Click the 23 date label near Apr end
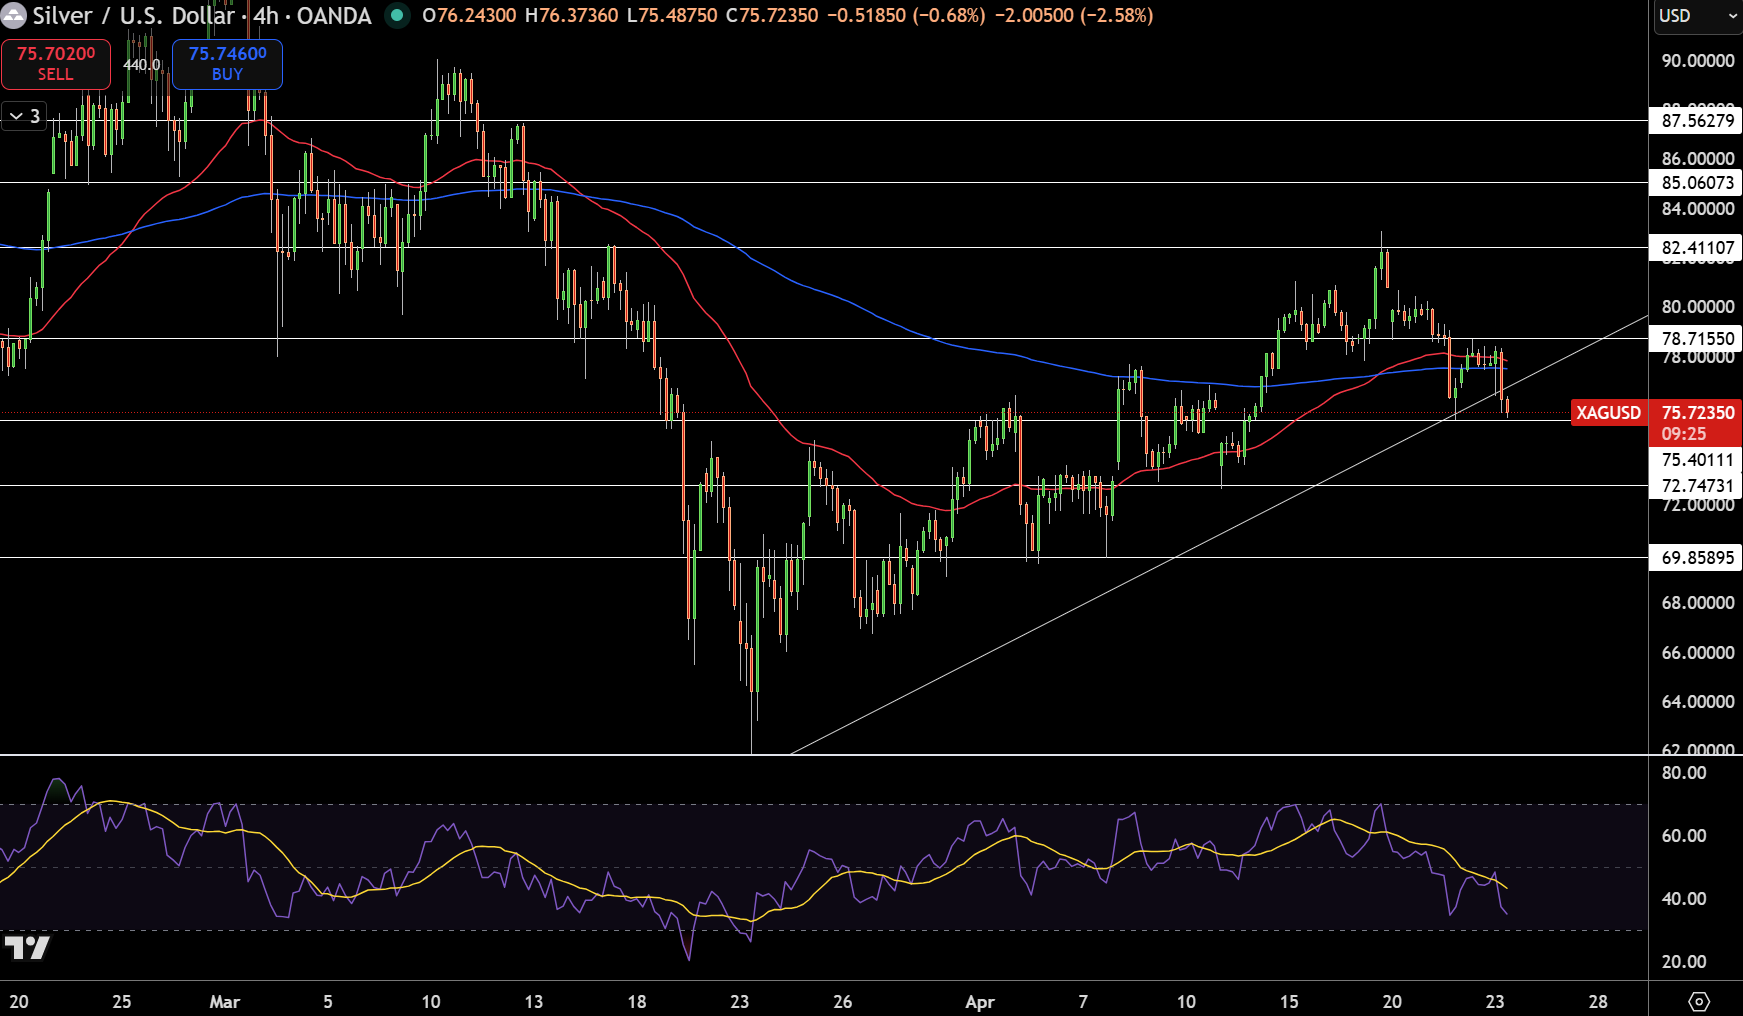Screen dimensions: 1743x1016 (x=1495, y=1002)
